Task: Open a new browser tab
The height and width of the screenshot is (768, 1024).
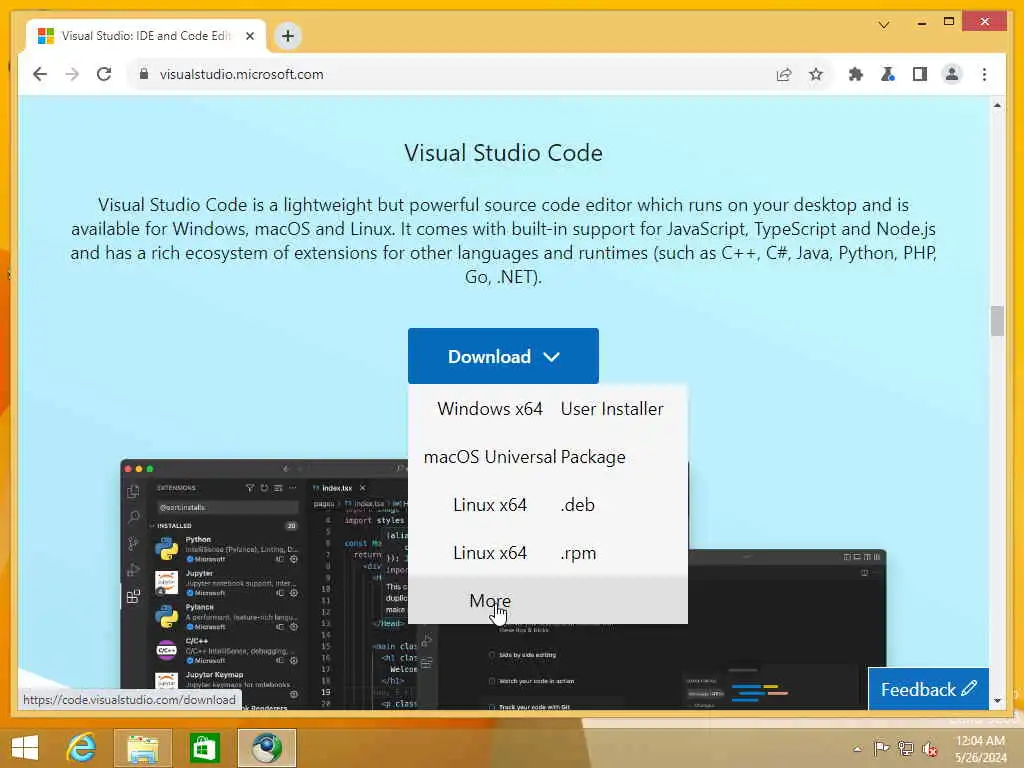Action: pyautogui.click(x=287, y=36)
